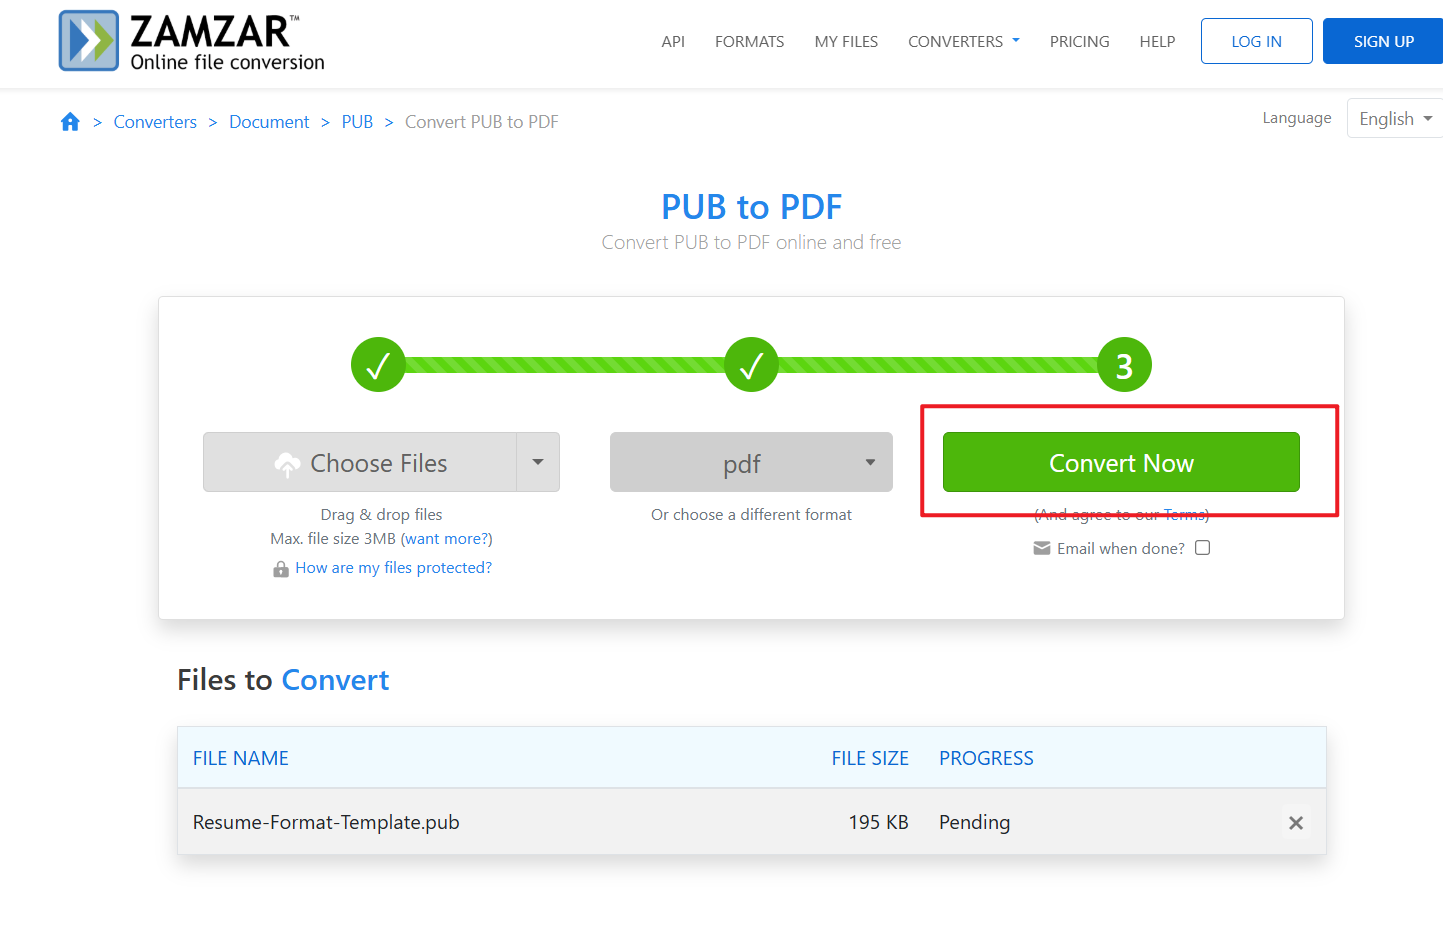Click the LOG IN button
The width and height of the screenshot is (1443, 939).
point(1256,41)
